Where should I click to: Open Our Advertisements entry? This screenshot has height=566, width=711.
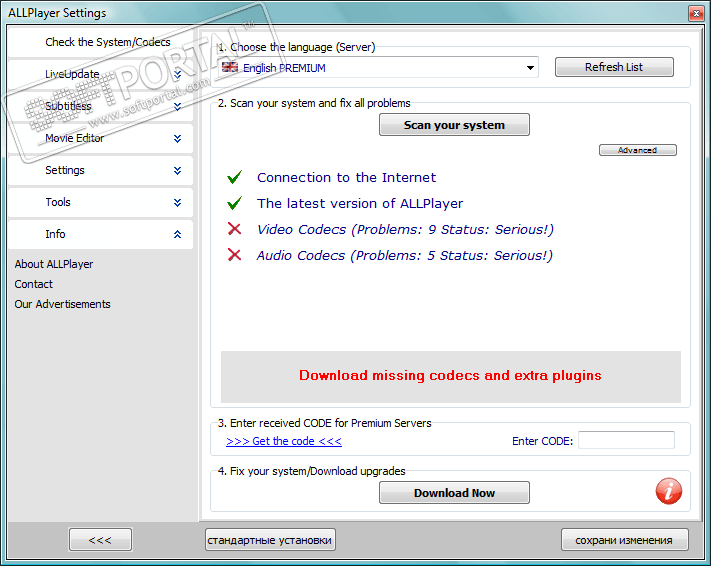(x=62, y=304)
